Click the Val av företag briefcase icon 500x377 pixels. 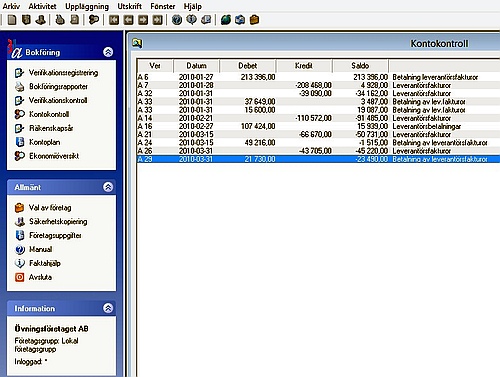(x=20, y=208)
